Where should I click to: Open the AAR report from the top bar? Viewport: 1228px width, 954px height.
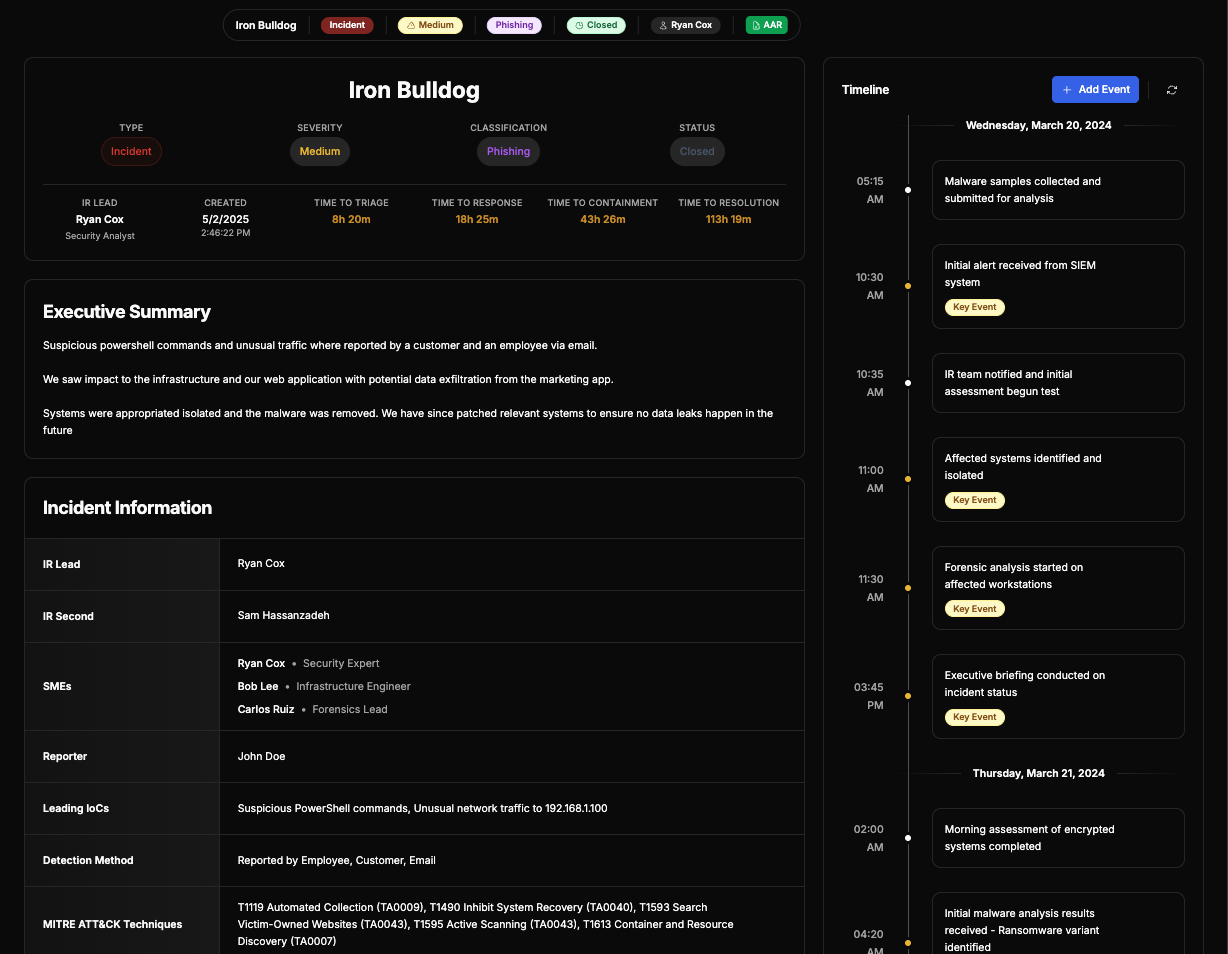[766, 25]
